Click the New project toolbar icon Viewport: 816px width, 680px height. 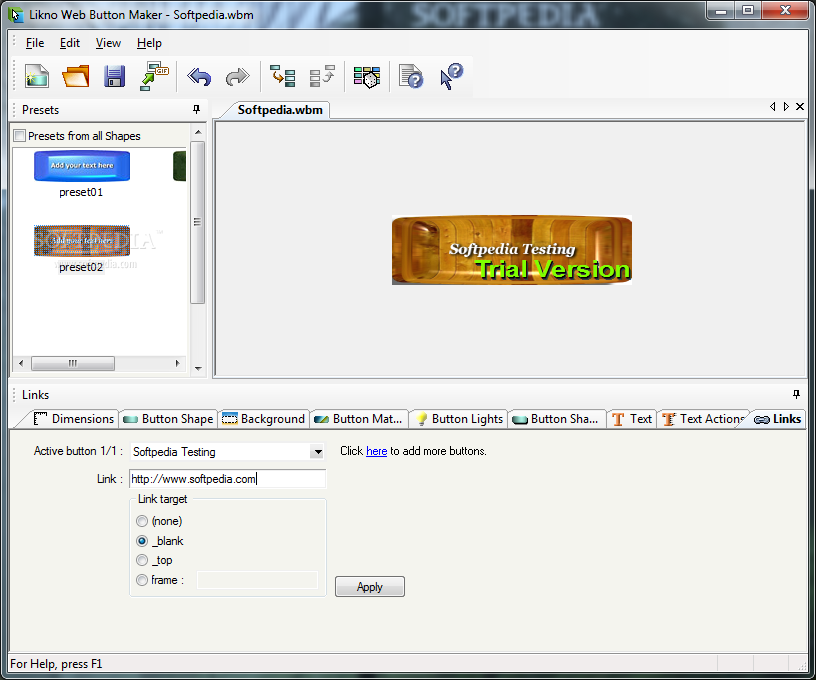point(36,76)
